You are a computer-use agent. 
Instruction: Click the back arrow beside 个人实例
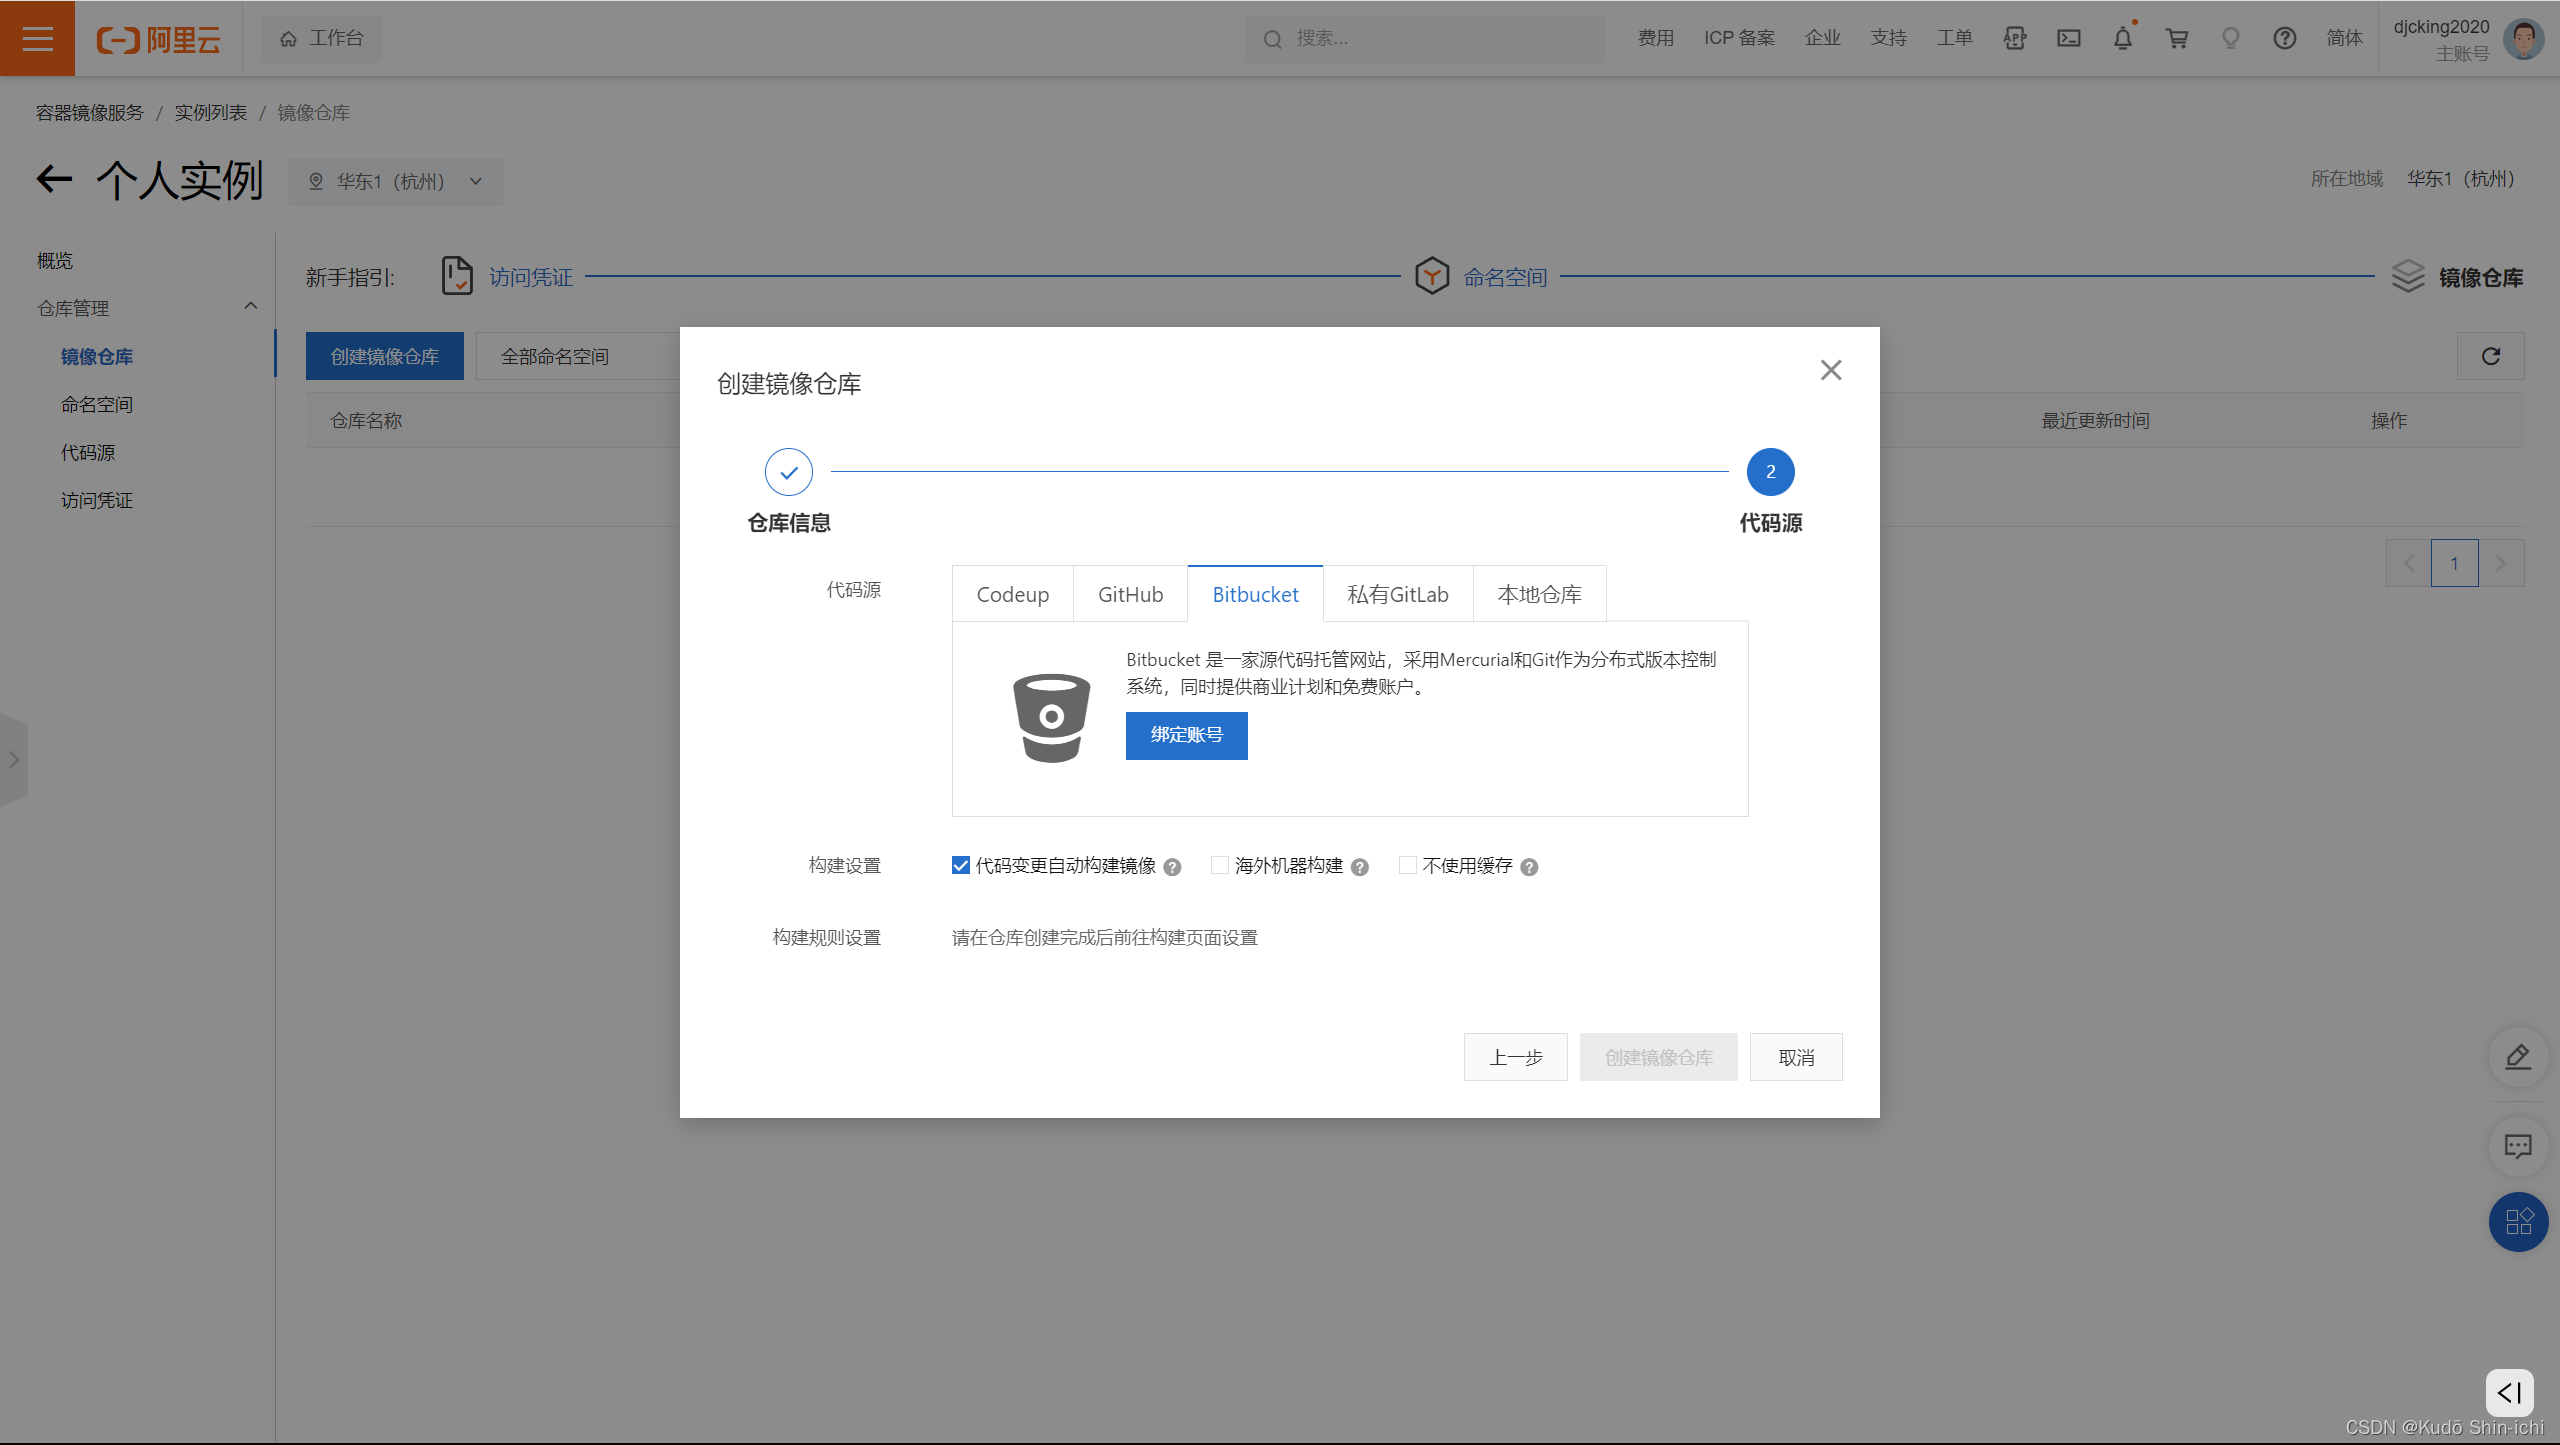(55, 180)
